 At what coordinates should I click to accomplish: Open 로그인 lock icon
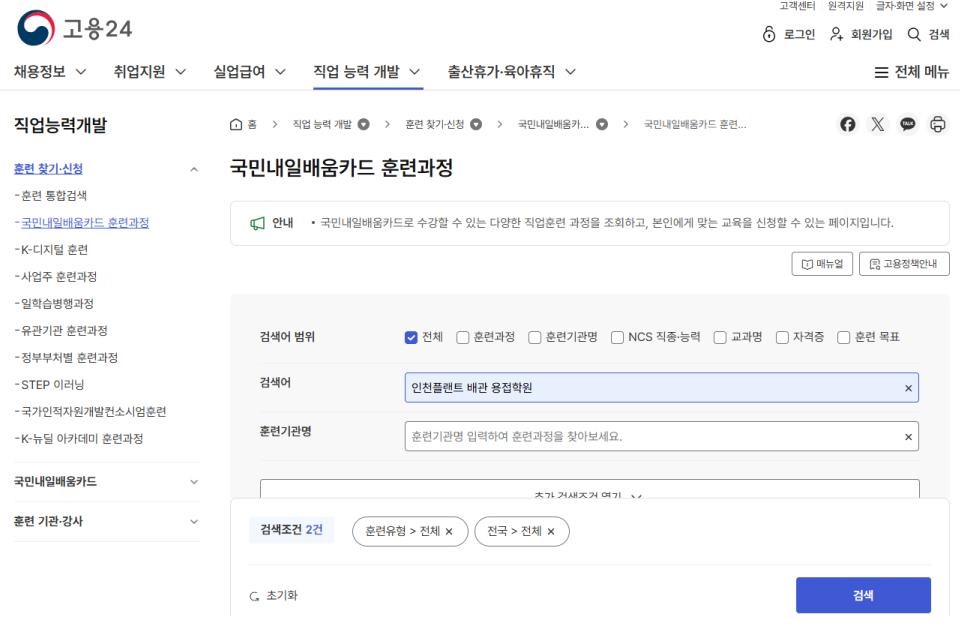pos(769,34)
